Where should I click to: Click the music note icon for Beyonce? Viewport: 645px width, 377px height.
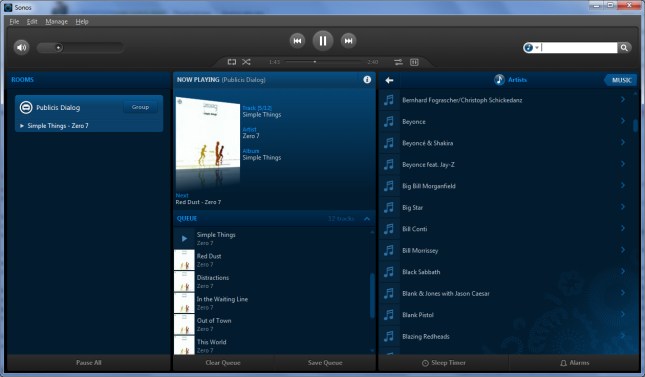pyautogui.click(x=389, y=121)
